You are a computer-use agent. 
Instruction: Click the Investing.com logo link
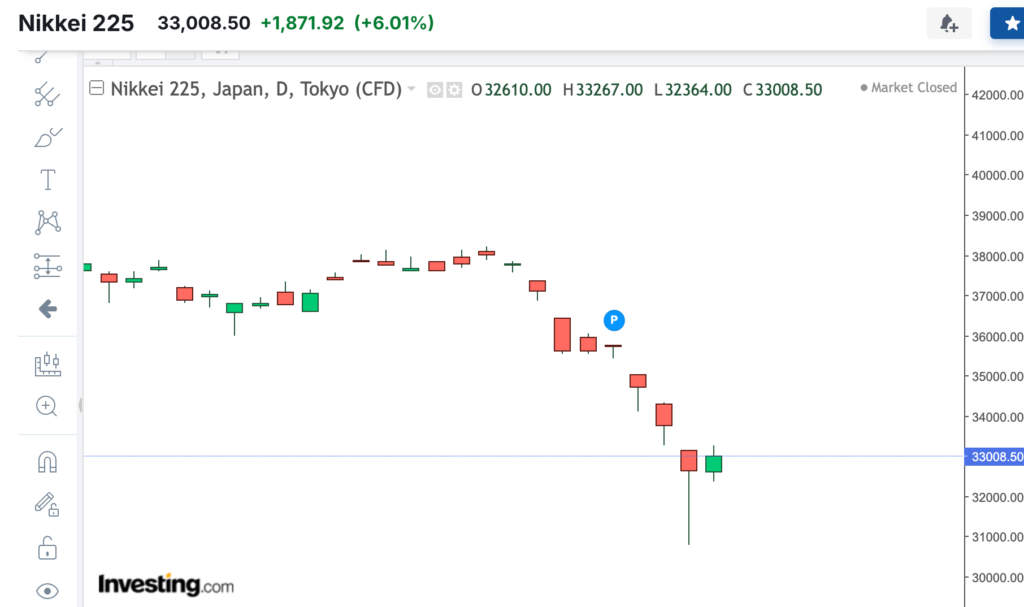coord(165,584)
